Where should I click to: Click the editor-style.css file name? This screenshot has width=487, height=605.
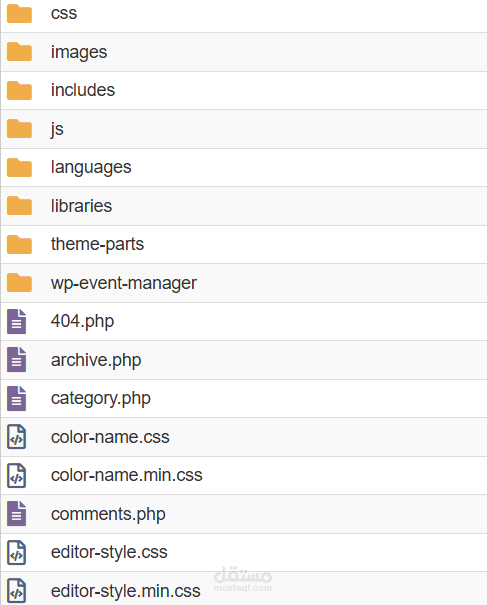109,552
